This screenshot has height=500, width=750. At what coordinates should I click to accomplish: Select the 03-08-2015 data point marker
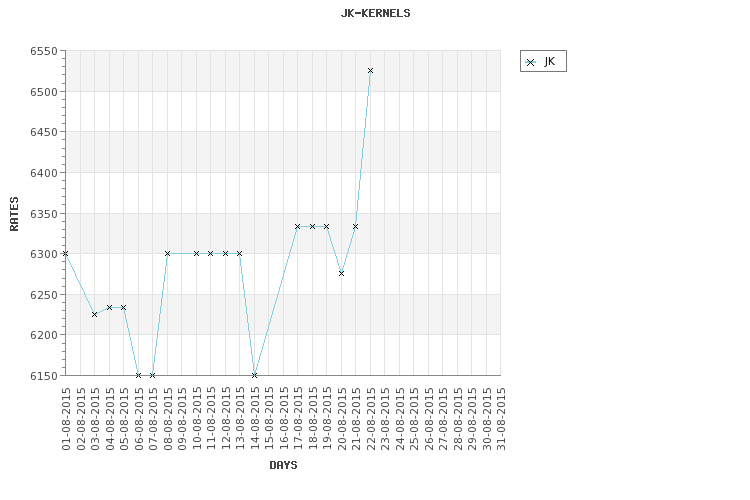click(94, 314)
